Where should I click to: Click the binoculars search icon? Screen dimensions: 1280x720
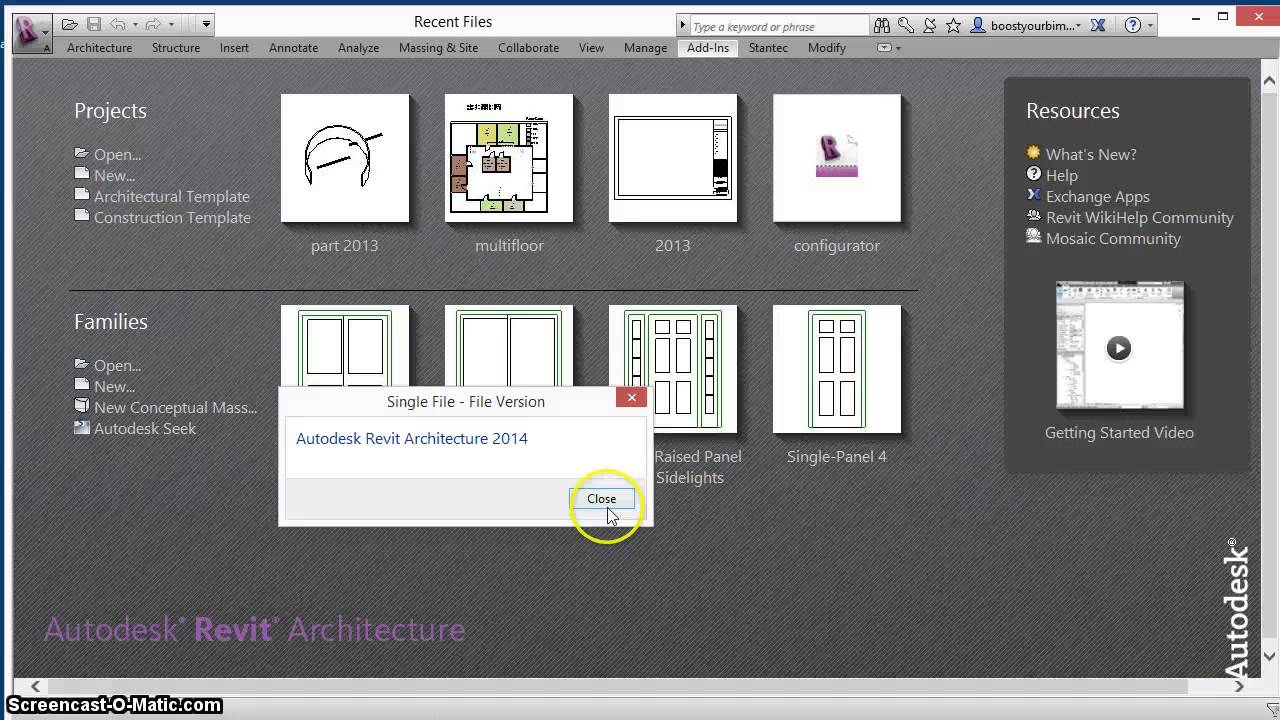(881, 25)
